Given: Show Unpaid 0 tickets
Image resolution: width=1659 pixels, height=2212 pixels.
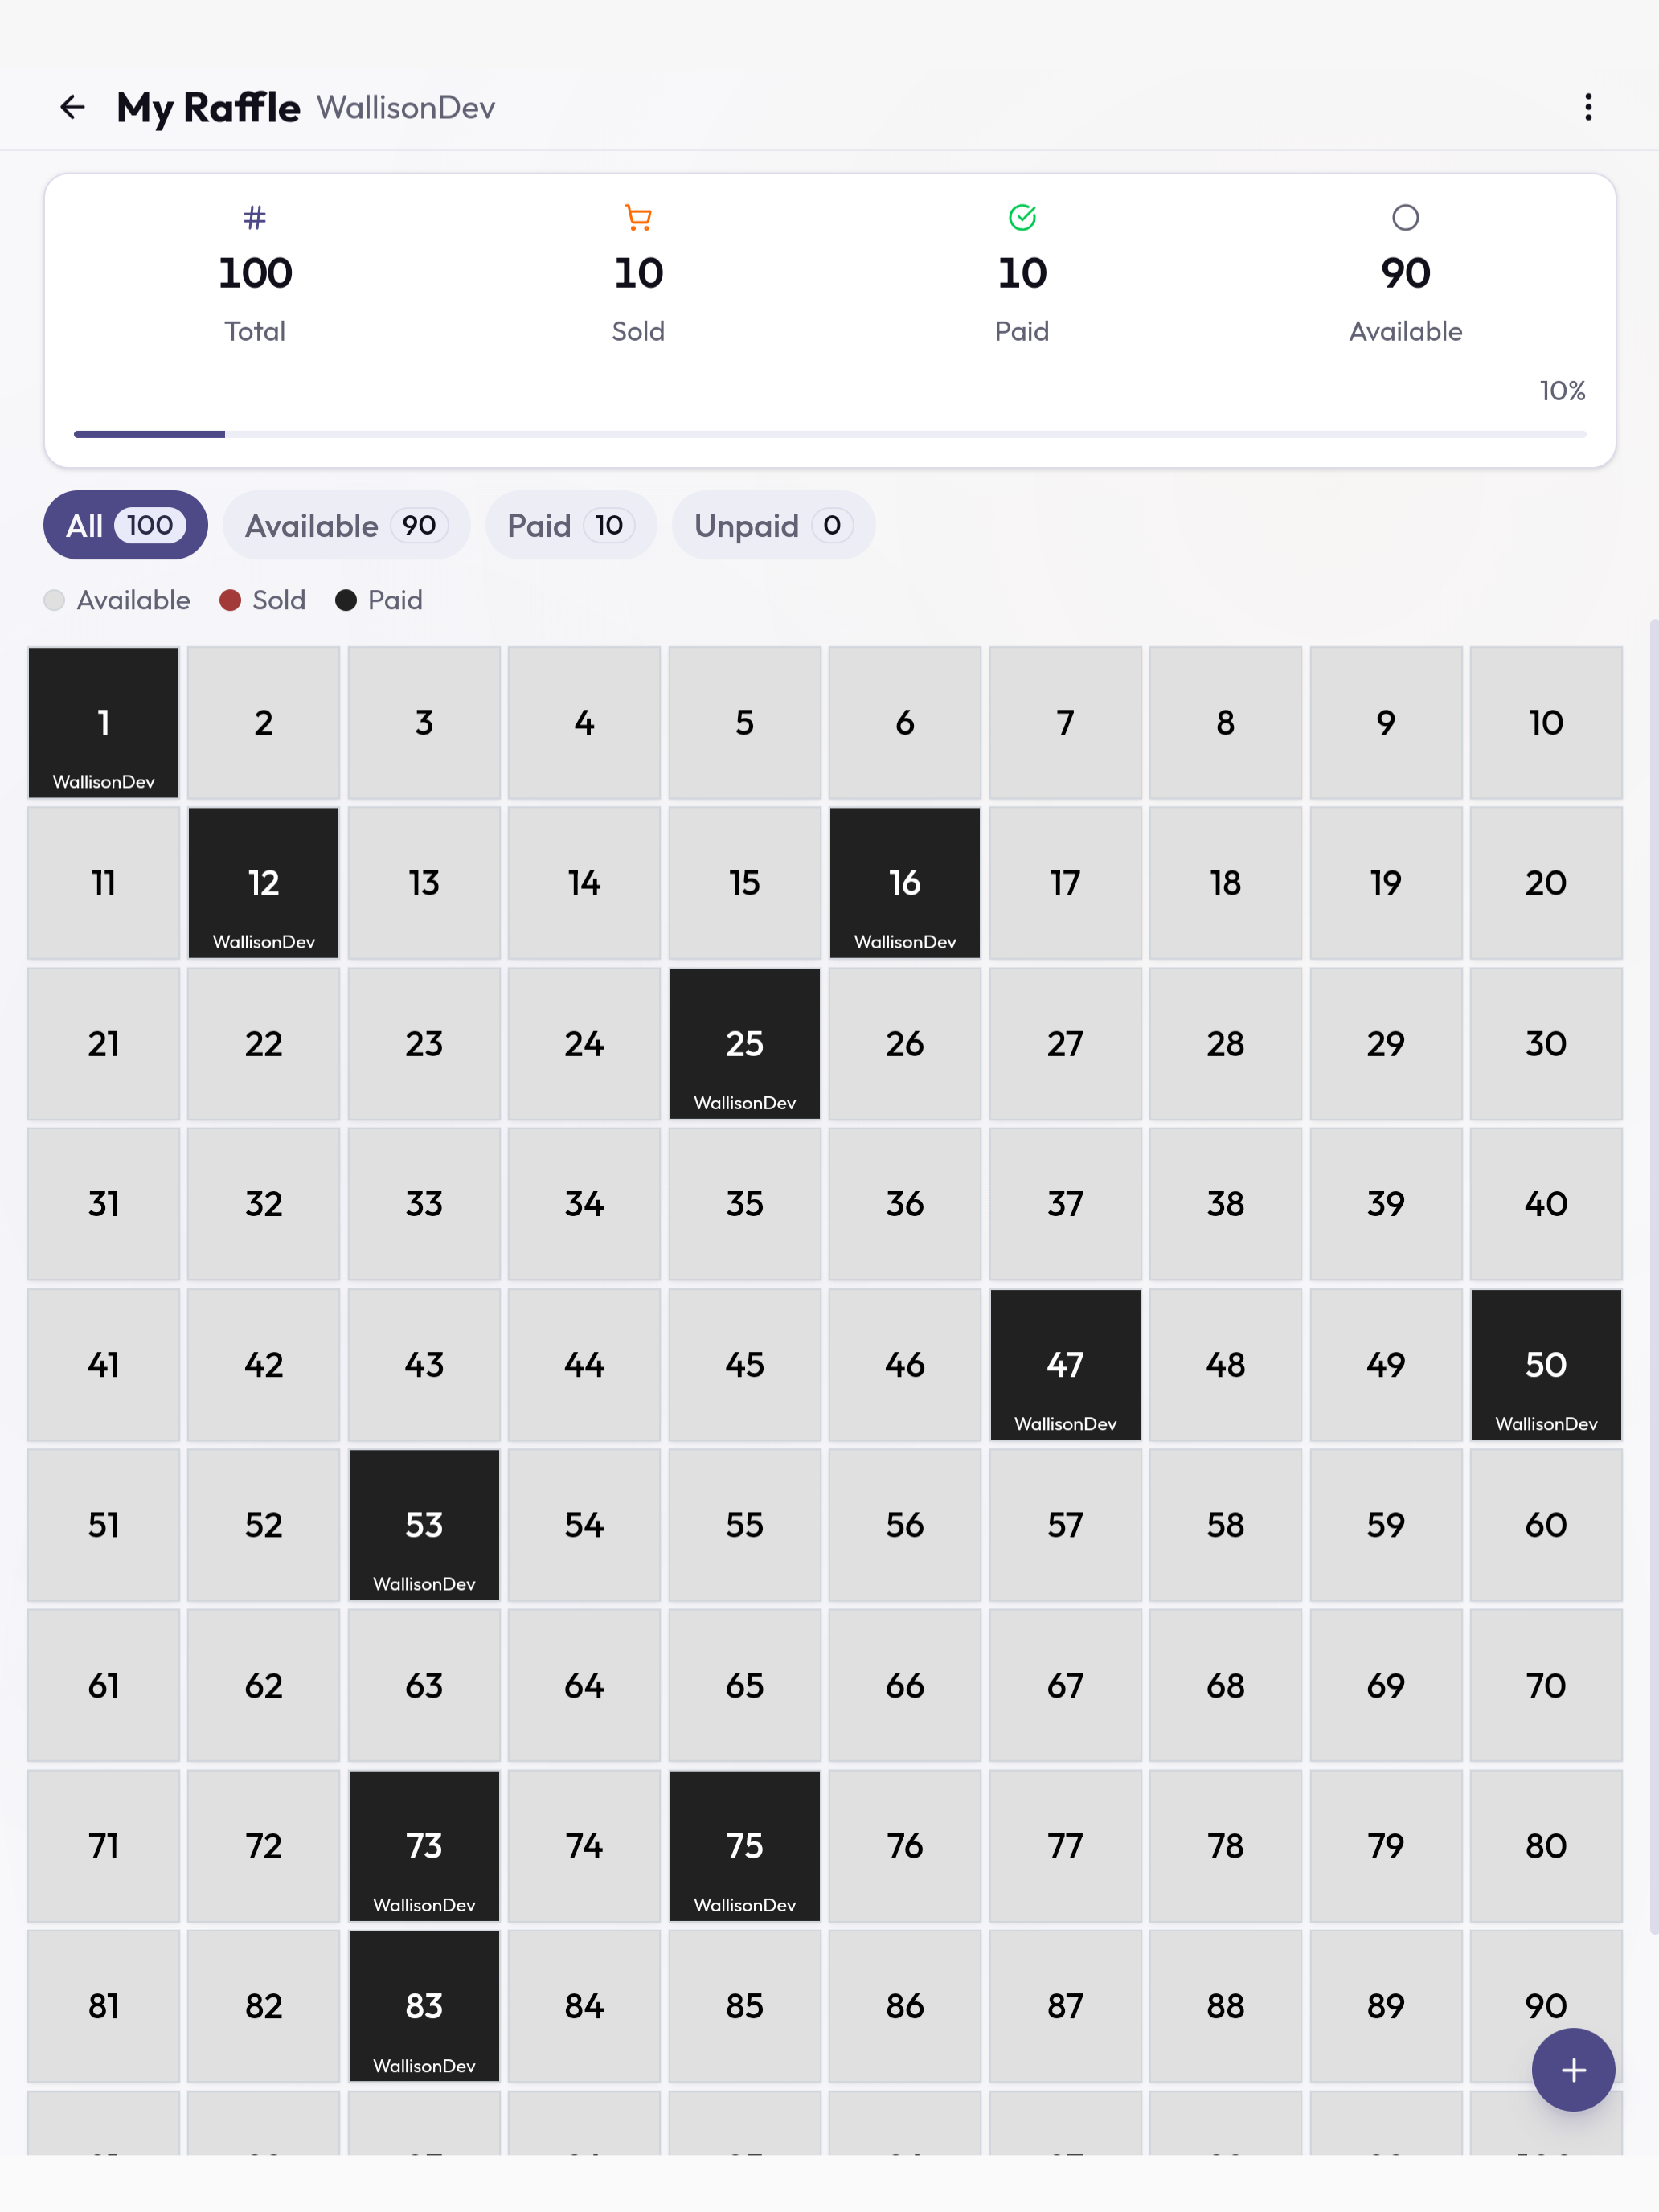Looking at the screenshot, I should click(x=774, y=525).
